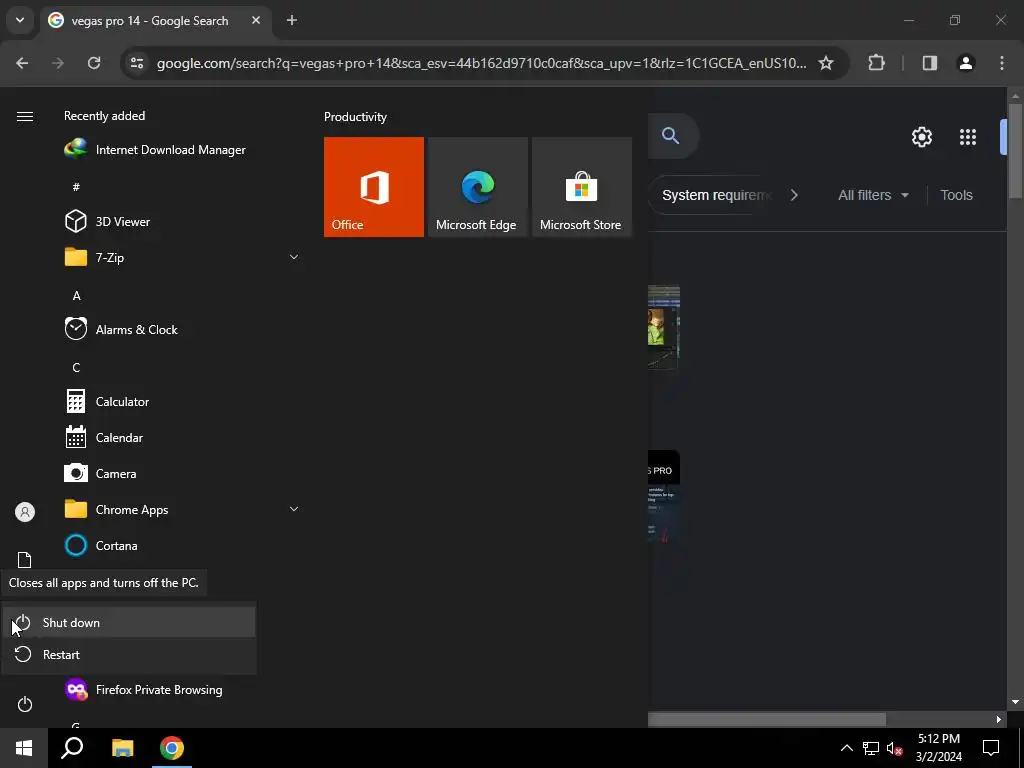Click the Chrome address bar URL
Image resolution: width=1024 pixels, height=768 pixels.
(481, 63)
